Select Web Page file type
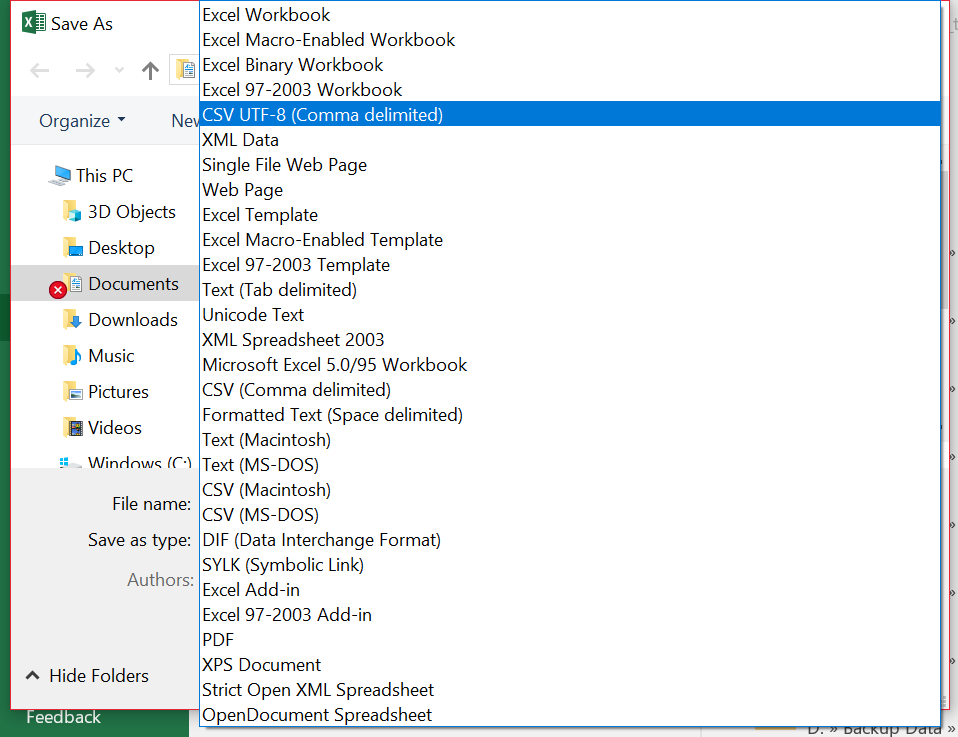958x737 pixels. pyautogui.click(x=569, y=190)
